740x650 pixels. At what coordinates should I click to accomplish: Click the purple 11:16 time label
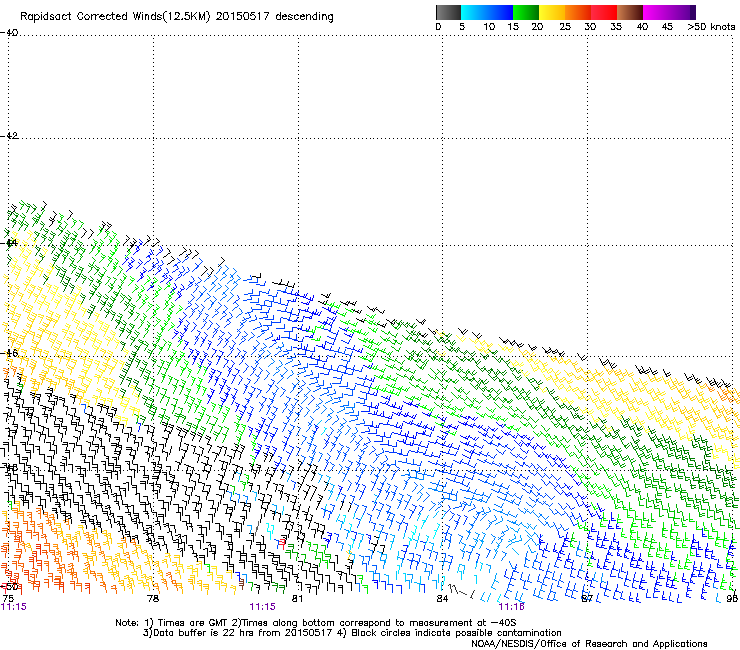tap(512, 607)
